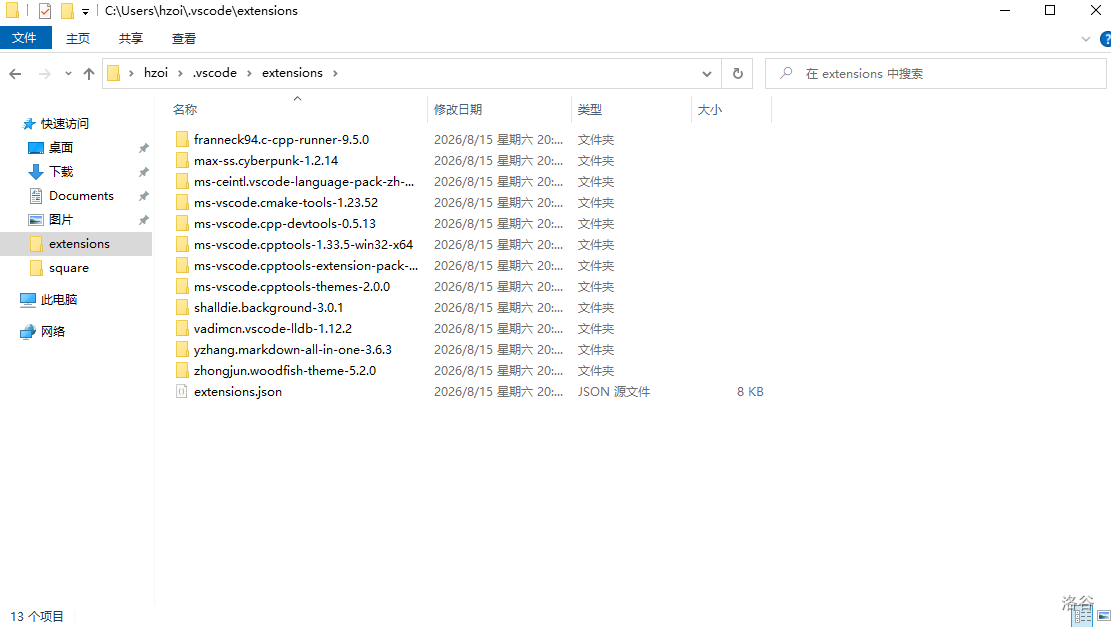1111x627 pixels.
Task: Select the ms-vscode.cpp-devtools-0.5.13 folder icon
Action: (x=182, y=224)
